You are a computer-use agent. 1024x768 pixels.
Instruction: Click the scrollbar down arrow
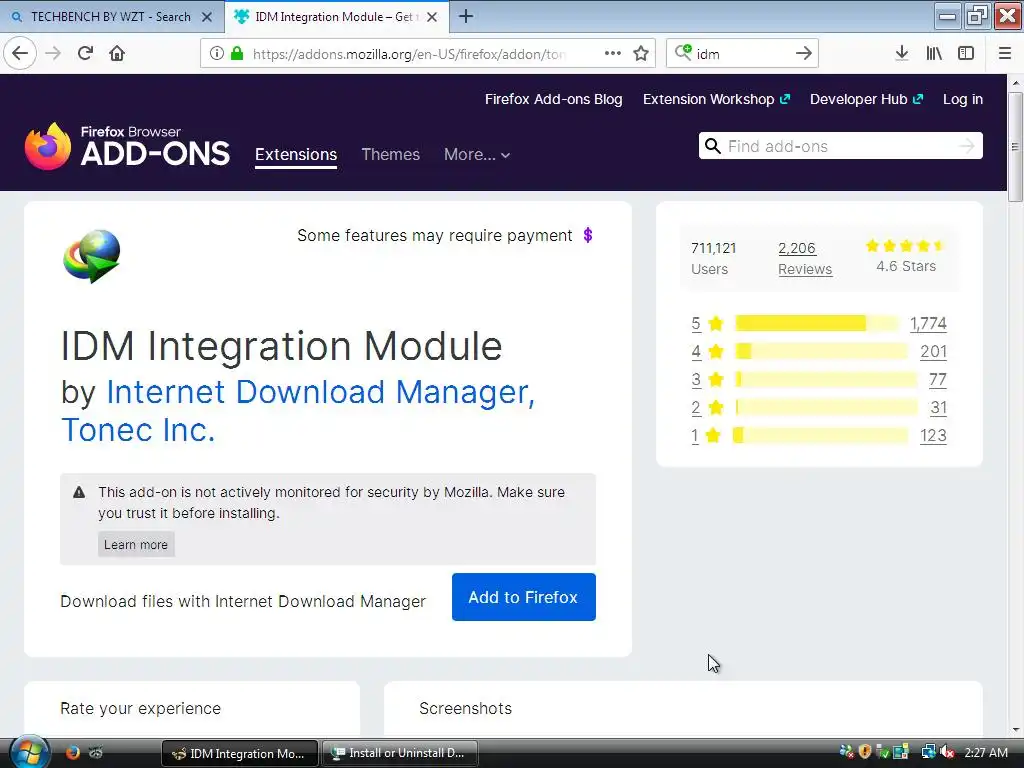pyautogui.click(x=1015, y=729)
